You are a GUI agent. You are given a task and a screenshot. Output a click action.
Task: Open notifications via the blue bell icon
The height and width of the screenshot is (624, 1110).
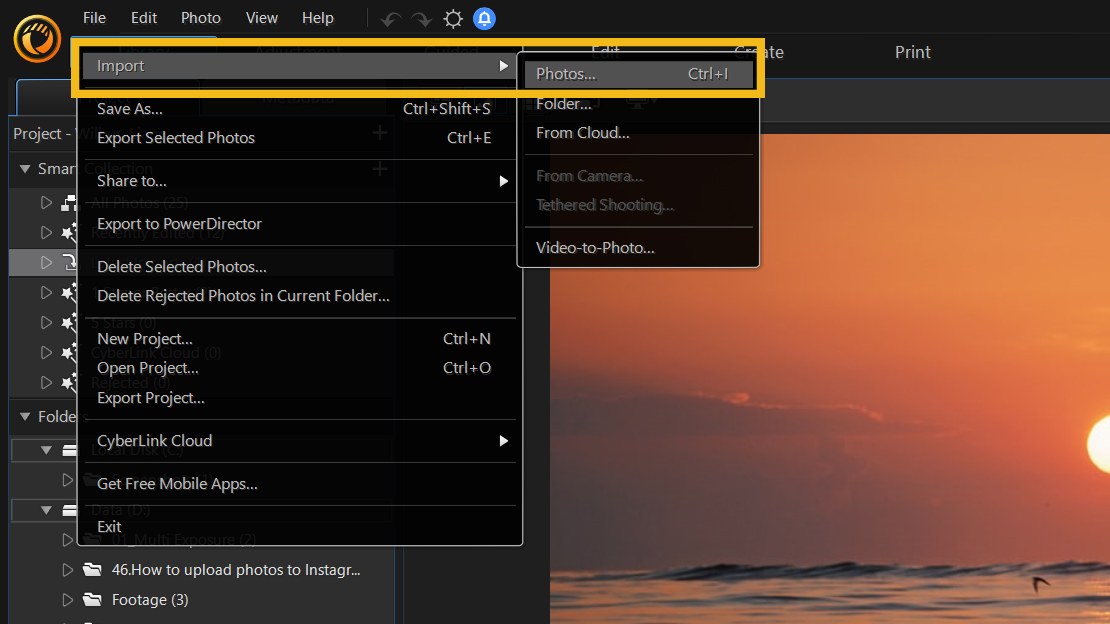coord(484,18)
